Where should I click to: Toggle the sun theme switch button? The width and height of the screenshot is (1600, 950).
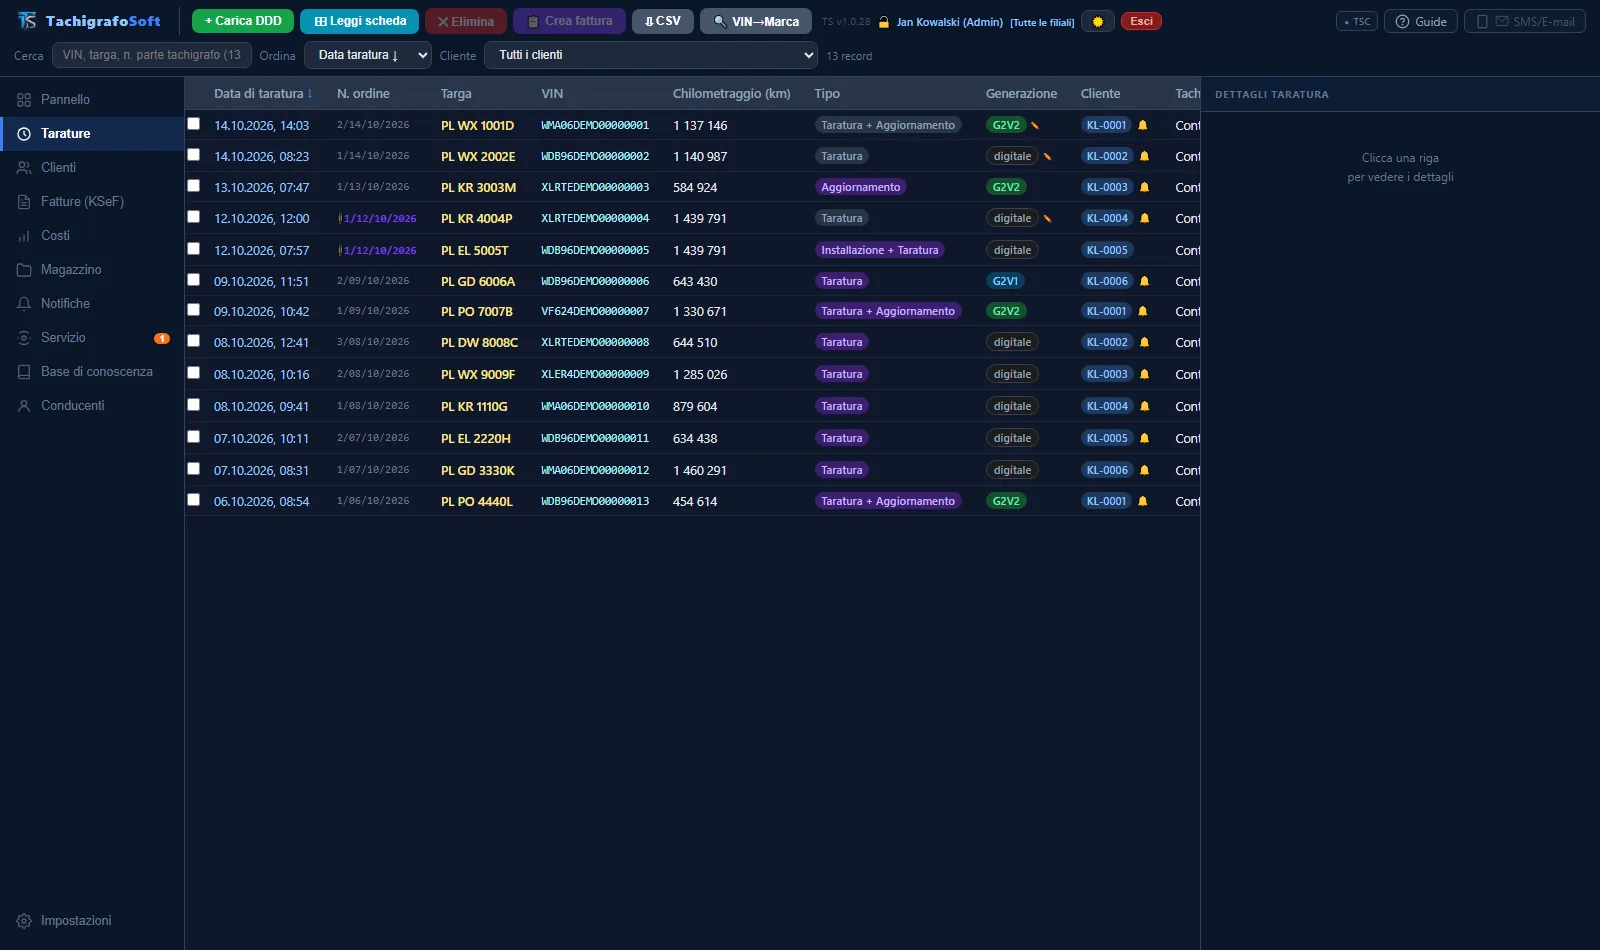point(1098,21)
